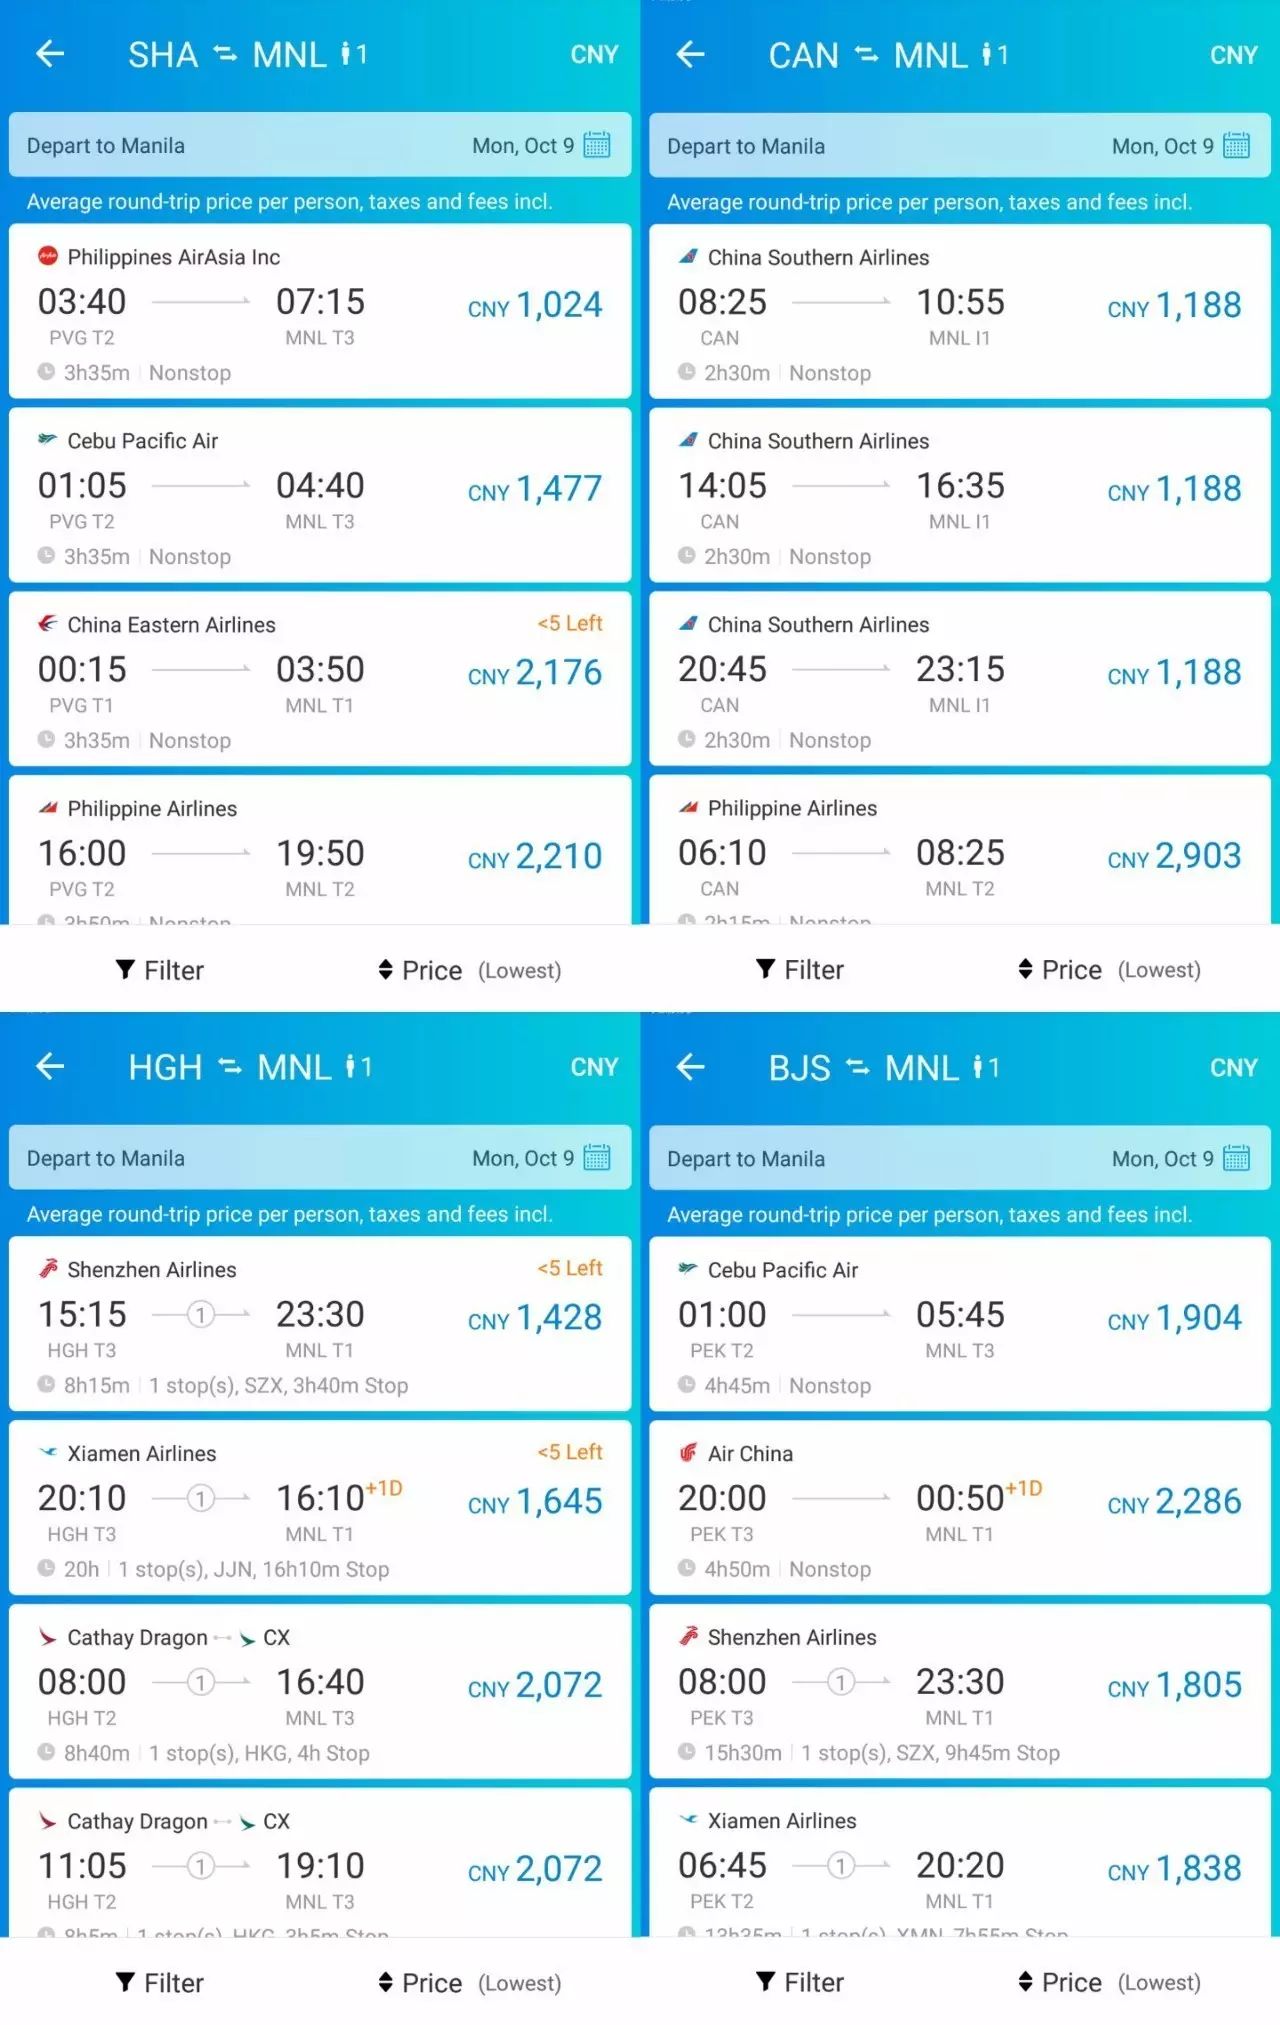Select China Southern 08:25 flight from CAN

(960, 311)
